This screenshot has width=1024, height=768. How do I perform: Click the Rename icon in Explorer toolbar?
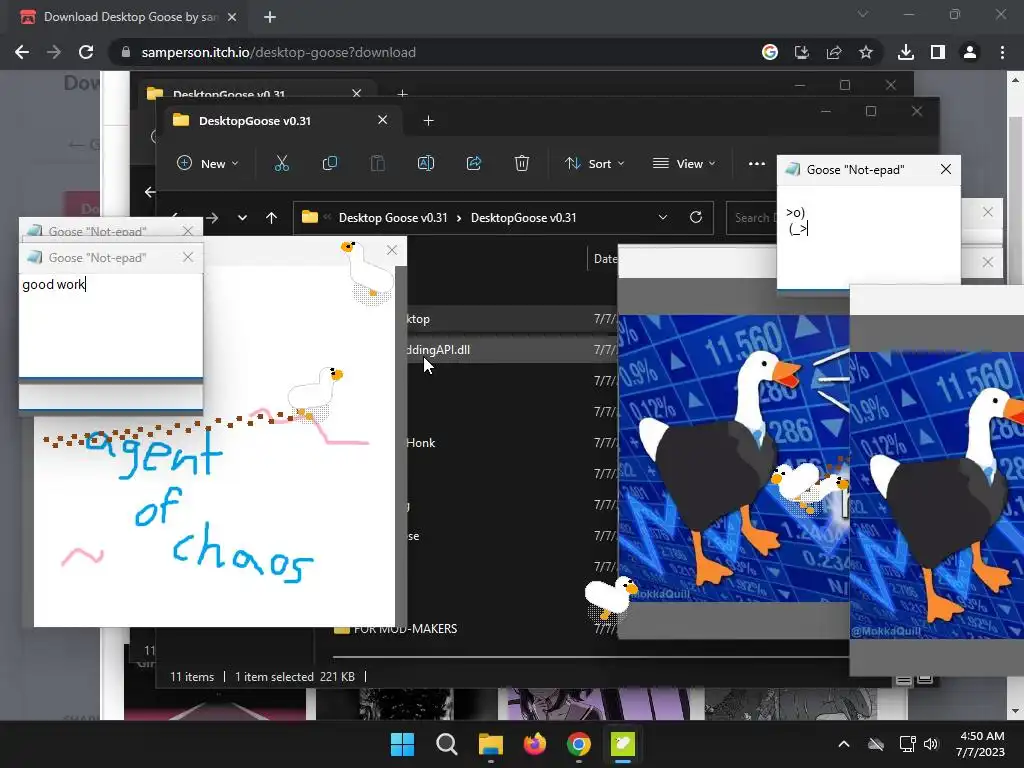point(426,163)
